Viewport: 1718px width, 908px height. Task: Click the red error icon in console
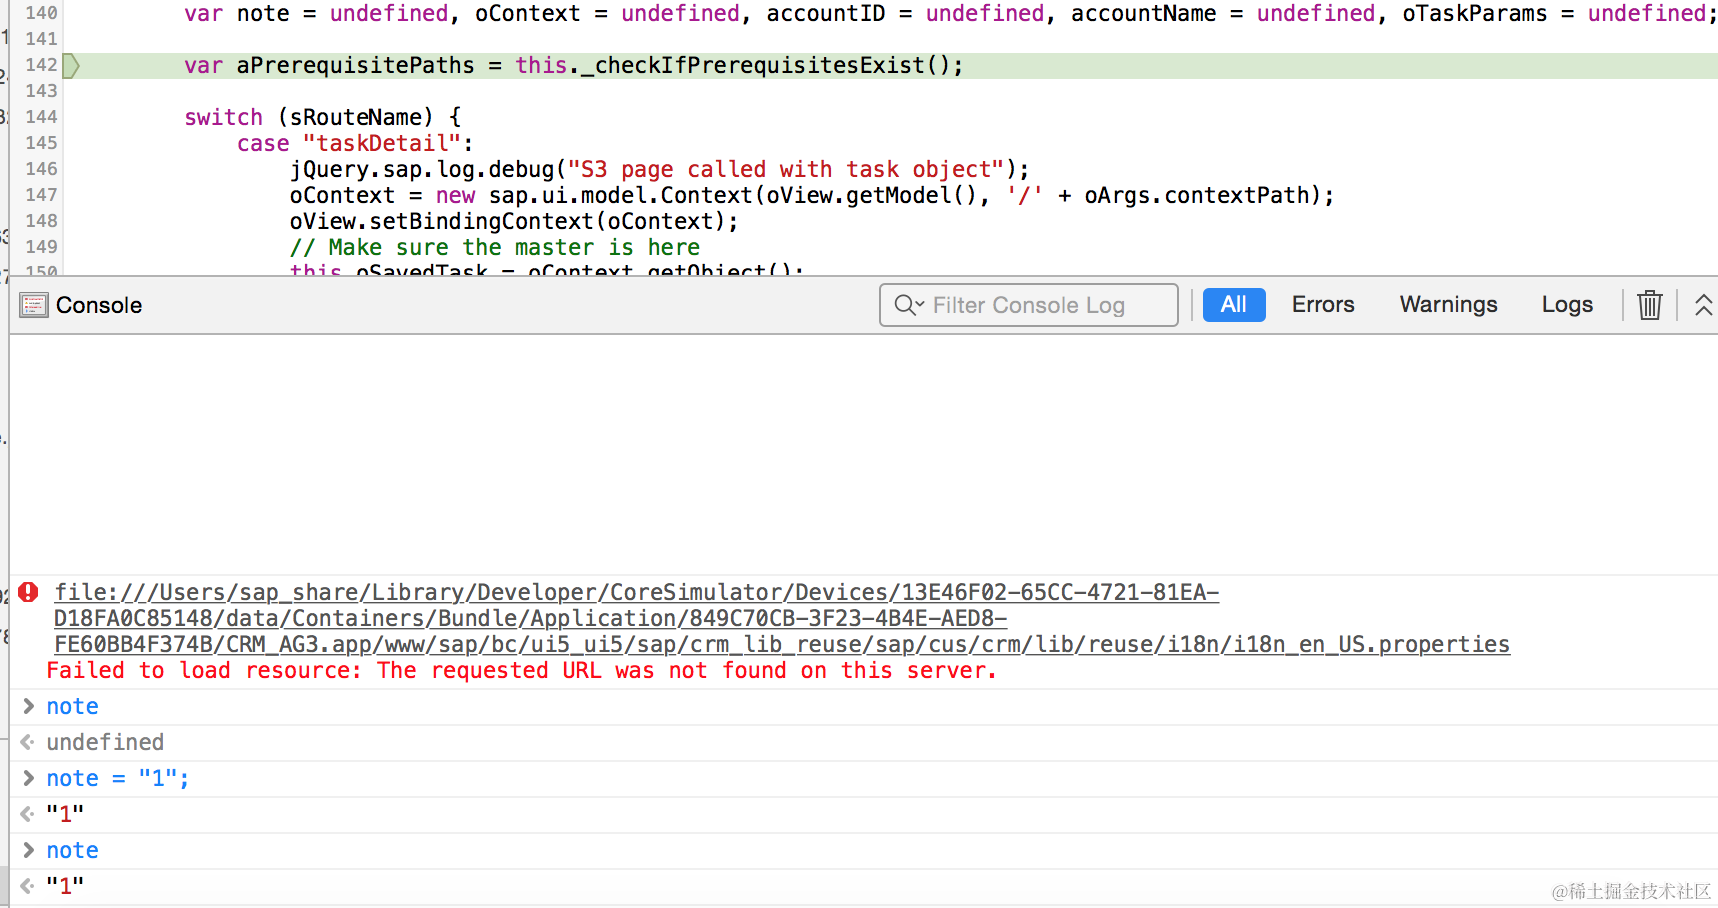click(28, 592)
